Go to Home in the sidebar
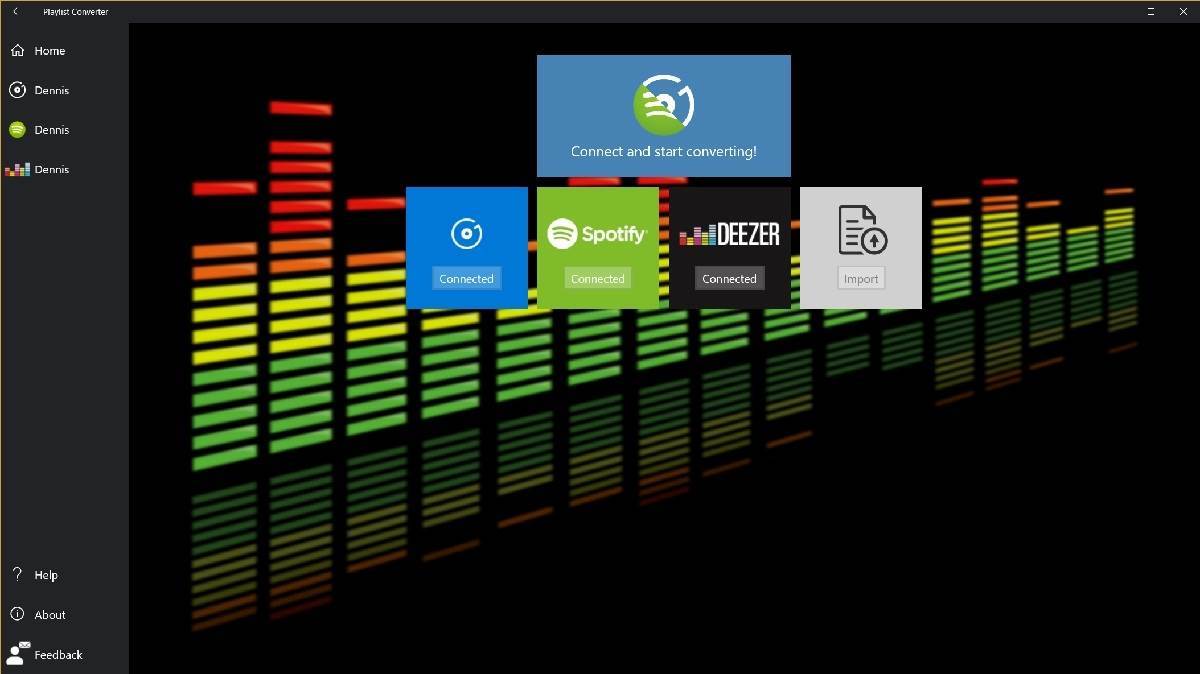 48,51
